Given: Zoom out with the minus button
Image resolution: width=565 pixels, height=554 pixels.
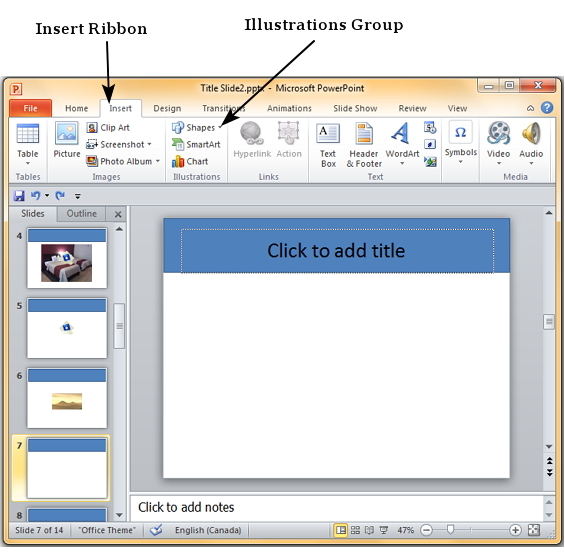Looking at the screenshot, I should [x=426, y=530].
